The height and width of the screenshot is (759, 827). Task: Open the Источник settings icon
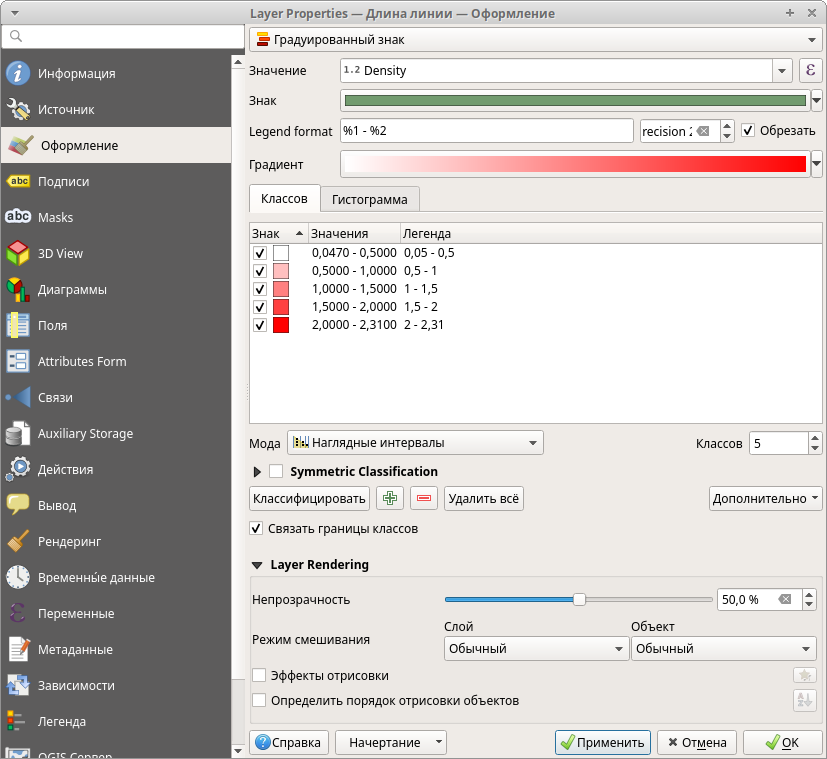[18, 109]
